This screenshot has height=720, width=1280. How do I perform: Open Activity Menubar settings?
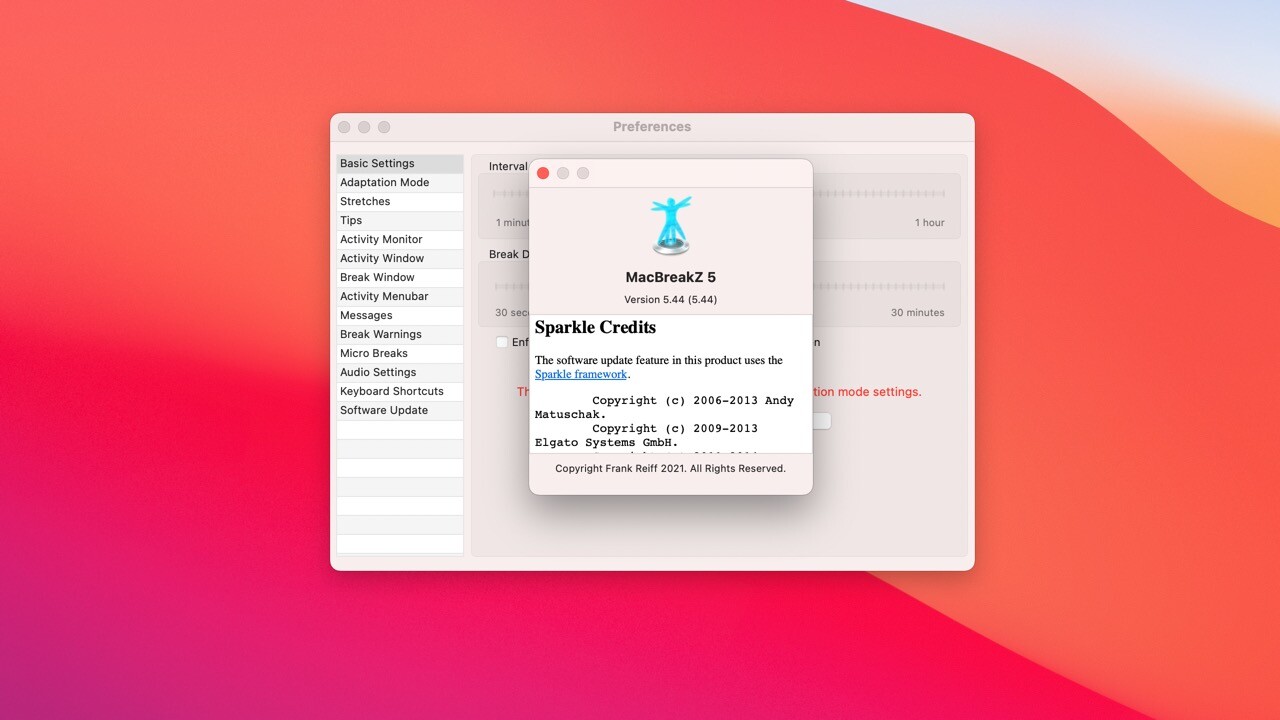[x=400, y=296]
